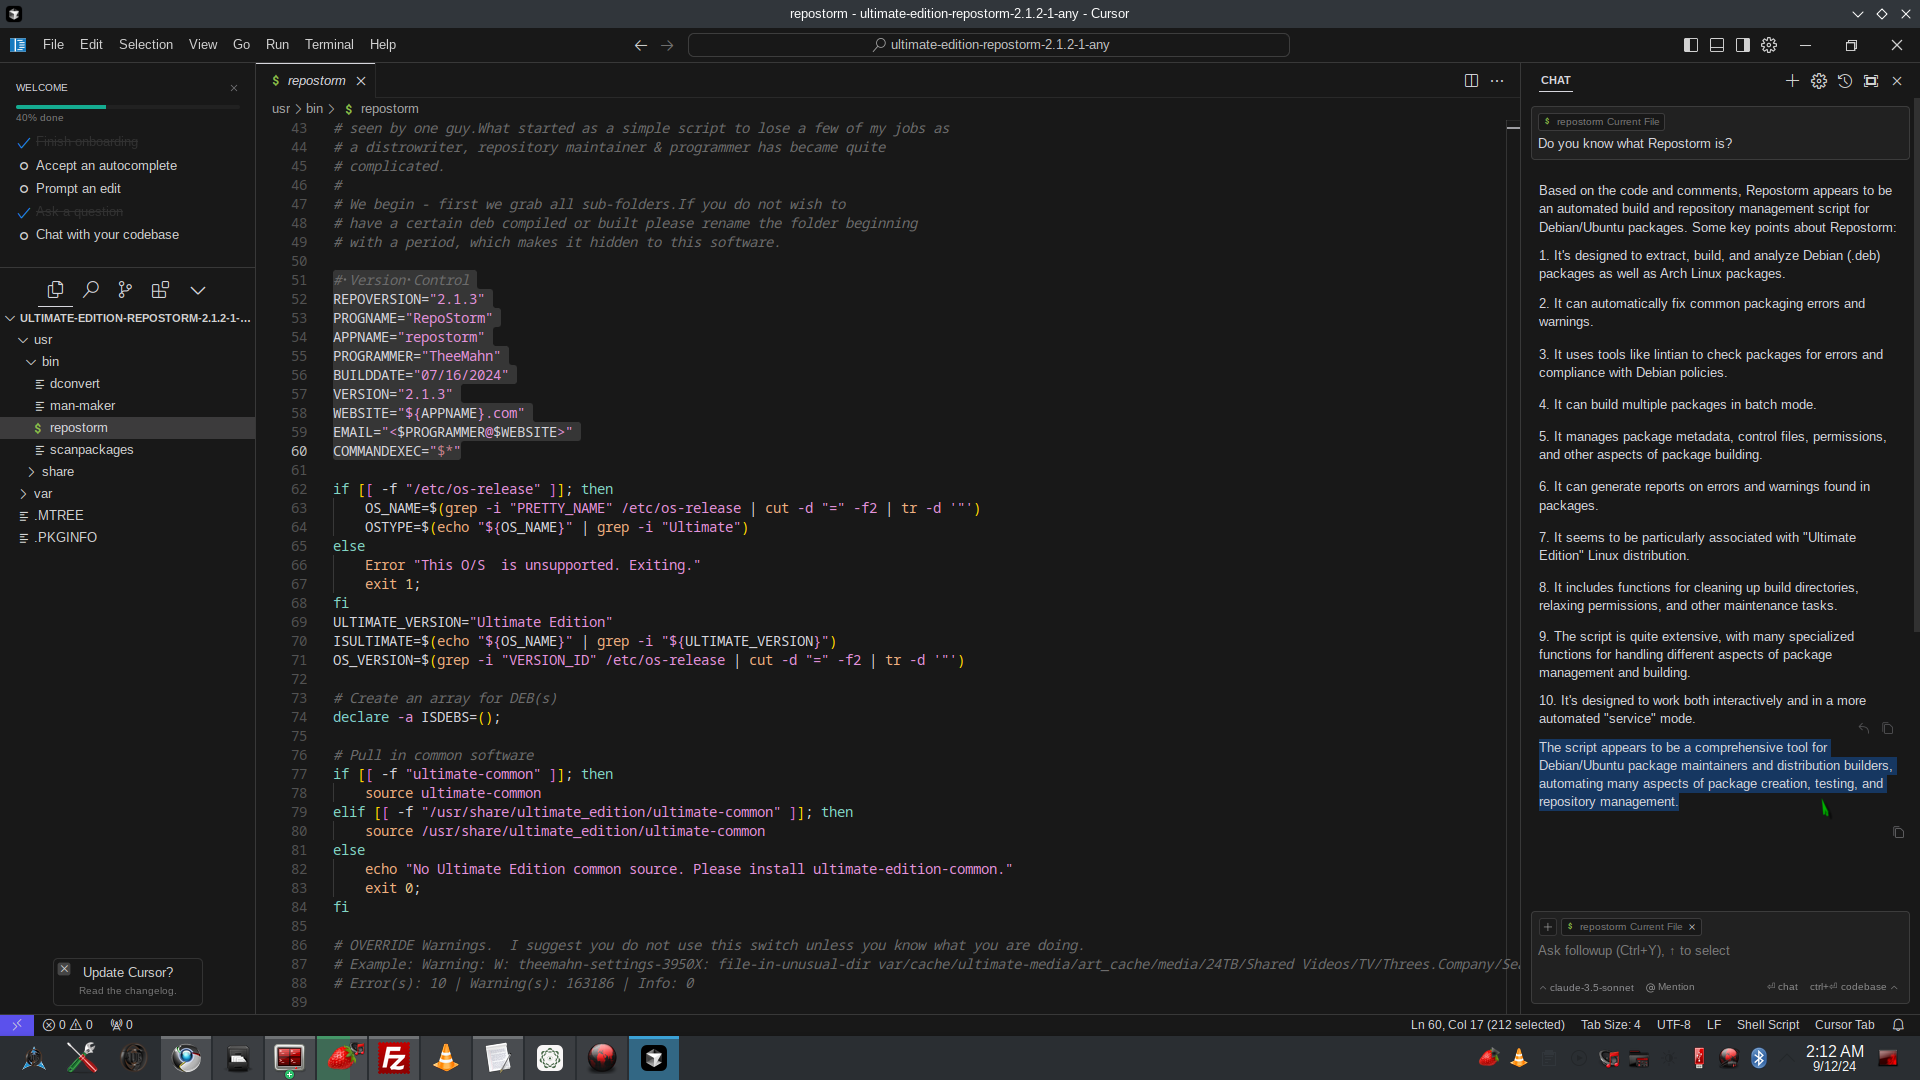
Task: Change Tab Size: 4 setting
Action: pos(1610,1025)
